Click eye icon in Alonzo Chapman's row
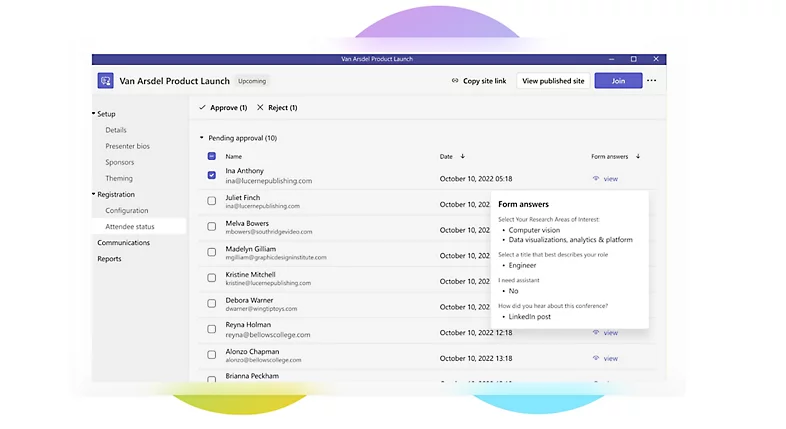 (x=596, y=358)
